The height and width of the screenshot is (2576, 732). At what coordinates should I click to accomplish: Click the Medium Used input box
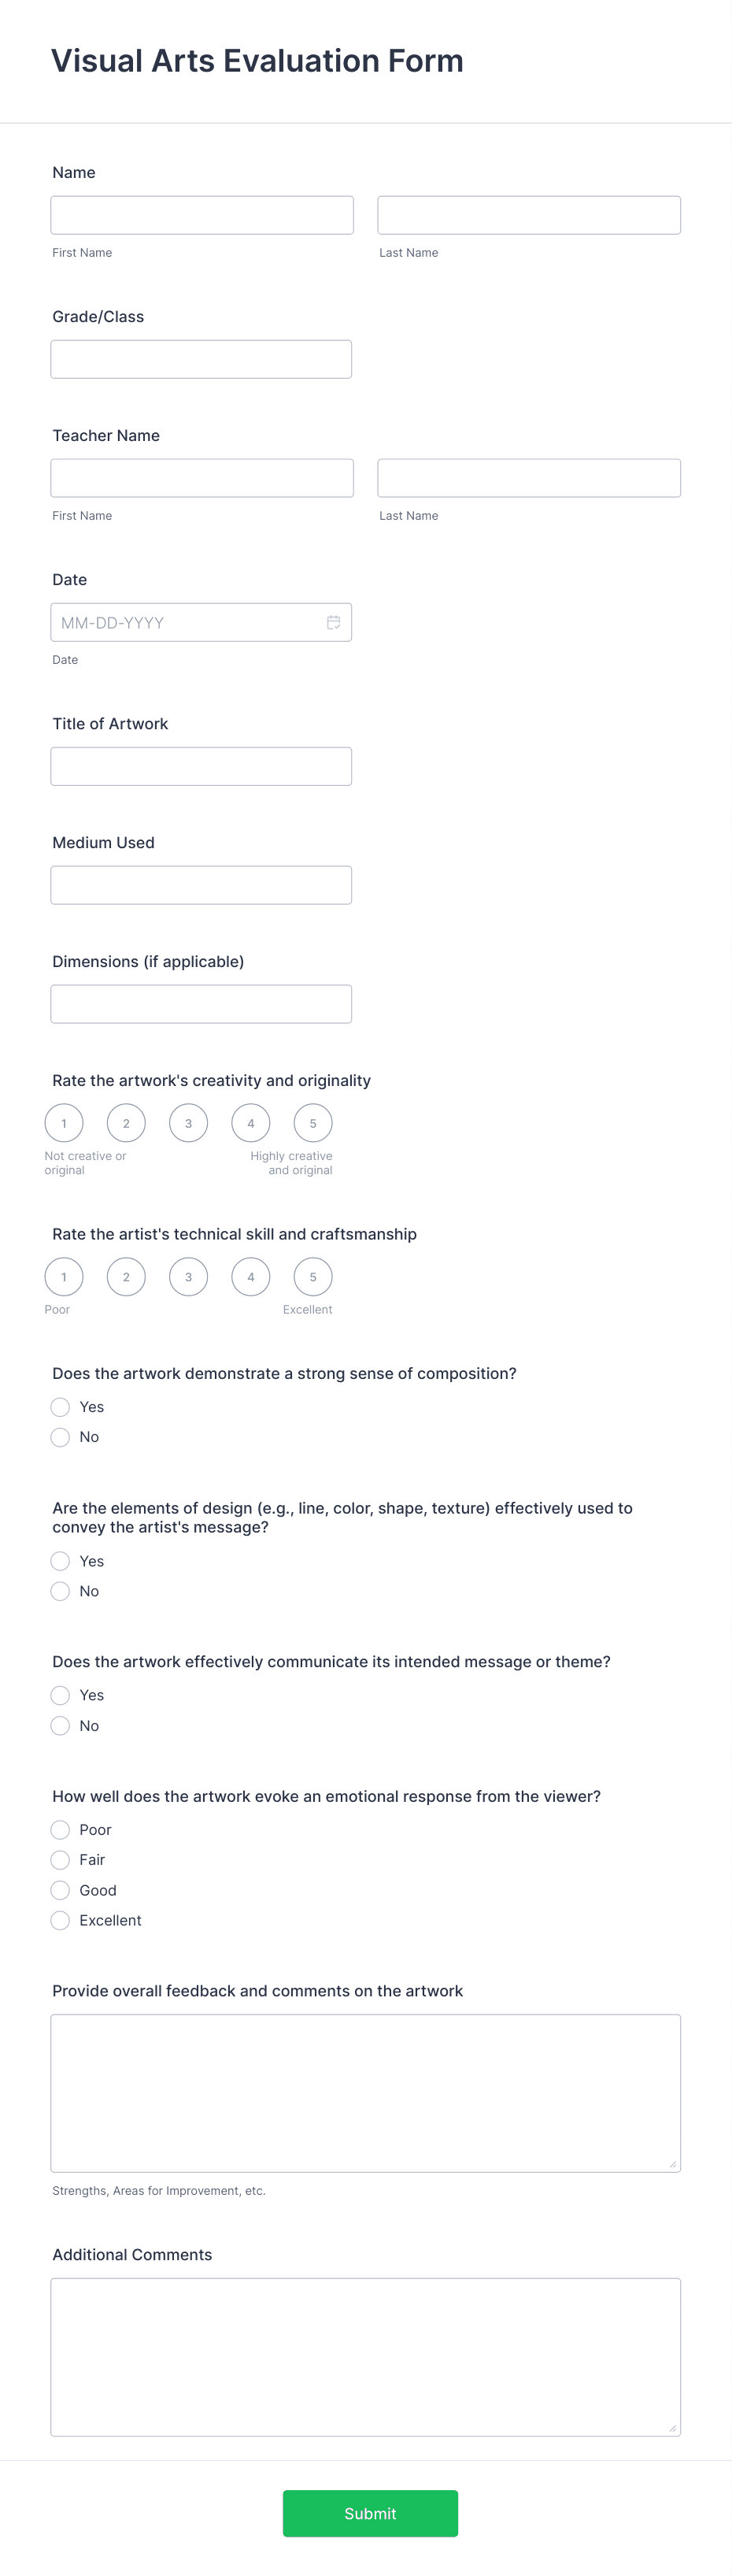pyautogui.click(x=201, y=884)
